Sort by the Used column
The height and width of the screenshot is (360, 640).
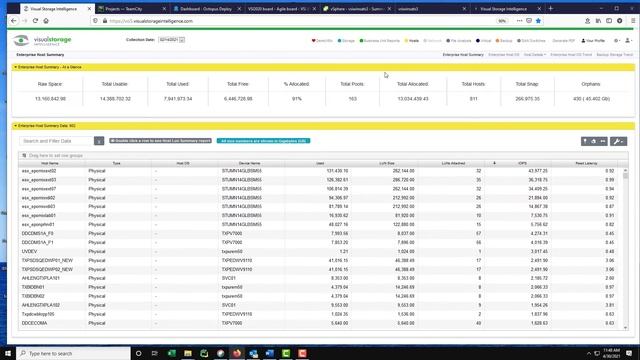[x=320, y=163]
